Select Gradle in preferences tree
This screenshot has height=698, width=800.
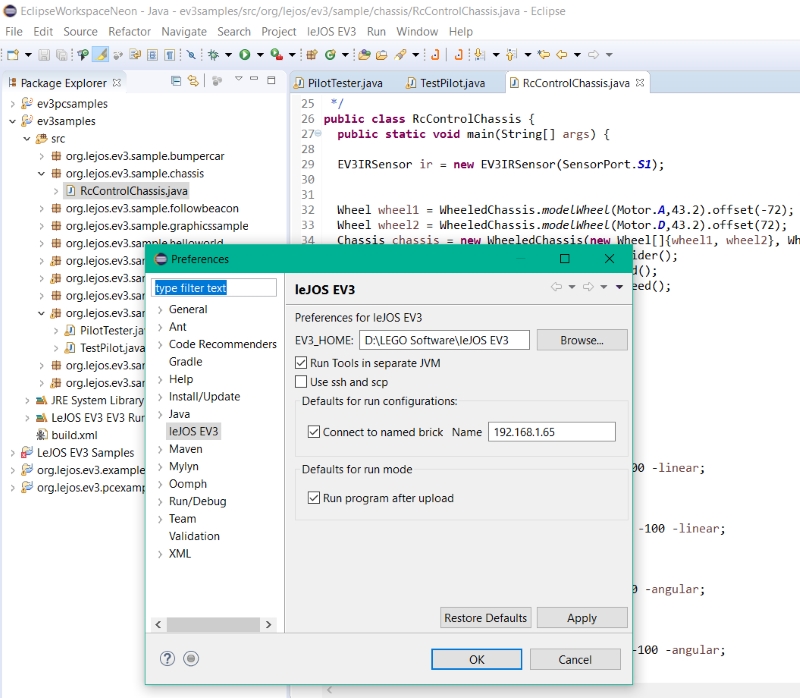pyautogui.click(x=186, y=361)
